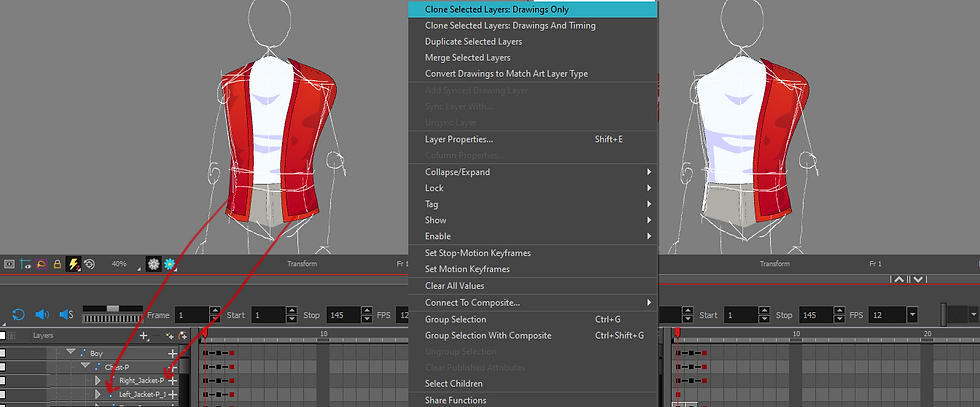
Task: Click the up chevron above right timeline
Action: click(x=899, y=279)
